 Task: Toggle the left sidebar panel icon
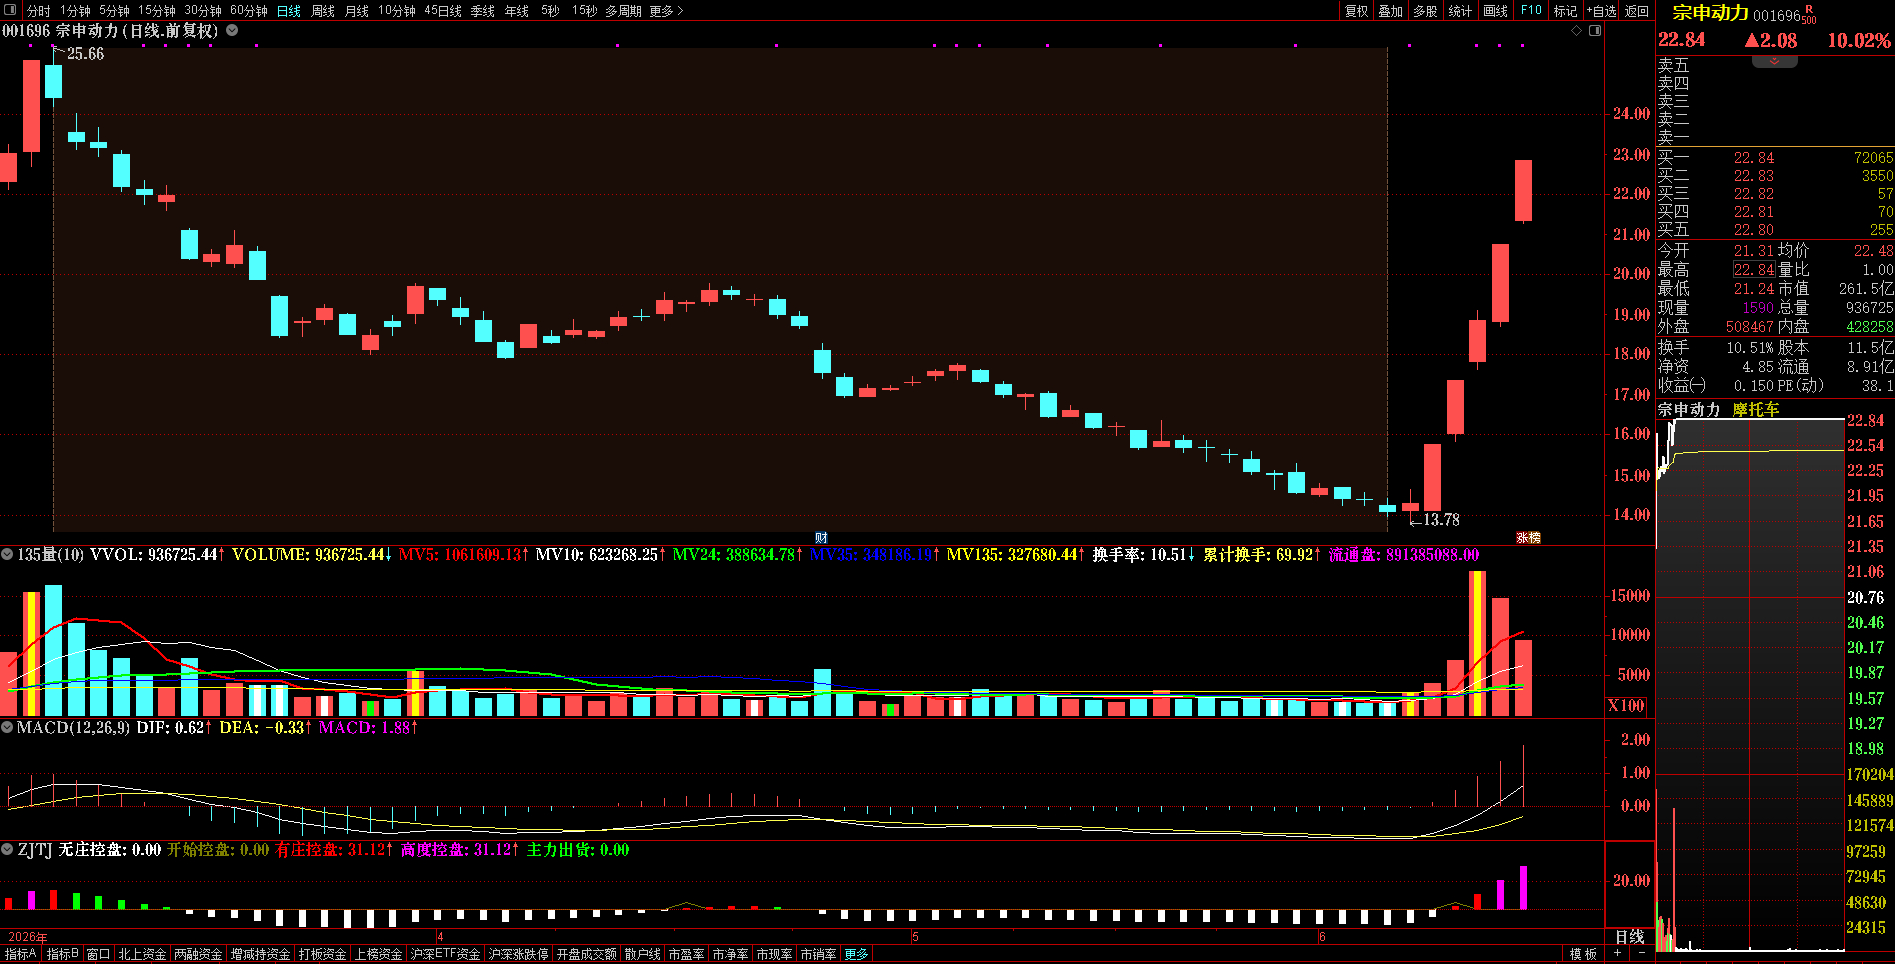pos(11,10)
